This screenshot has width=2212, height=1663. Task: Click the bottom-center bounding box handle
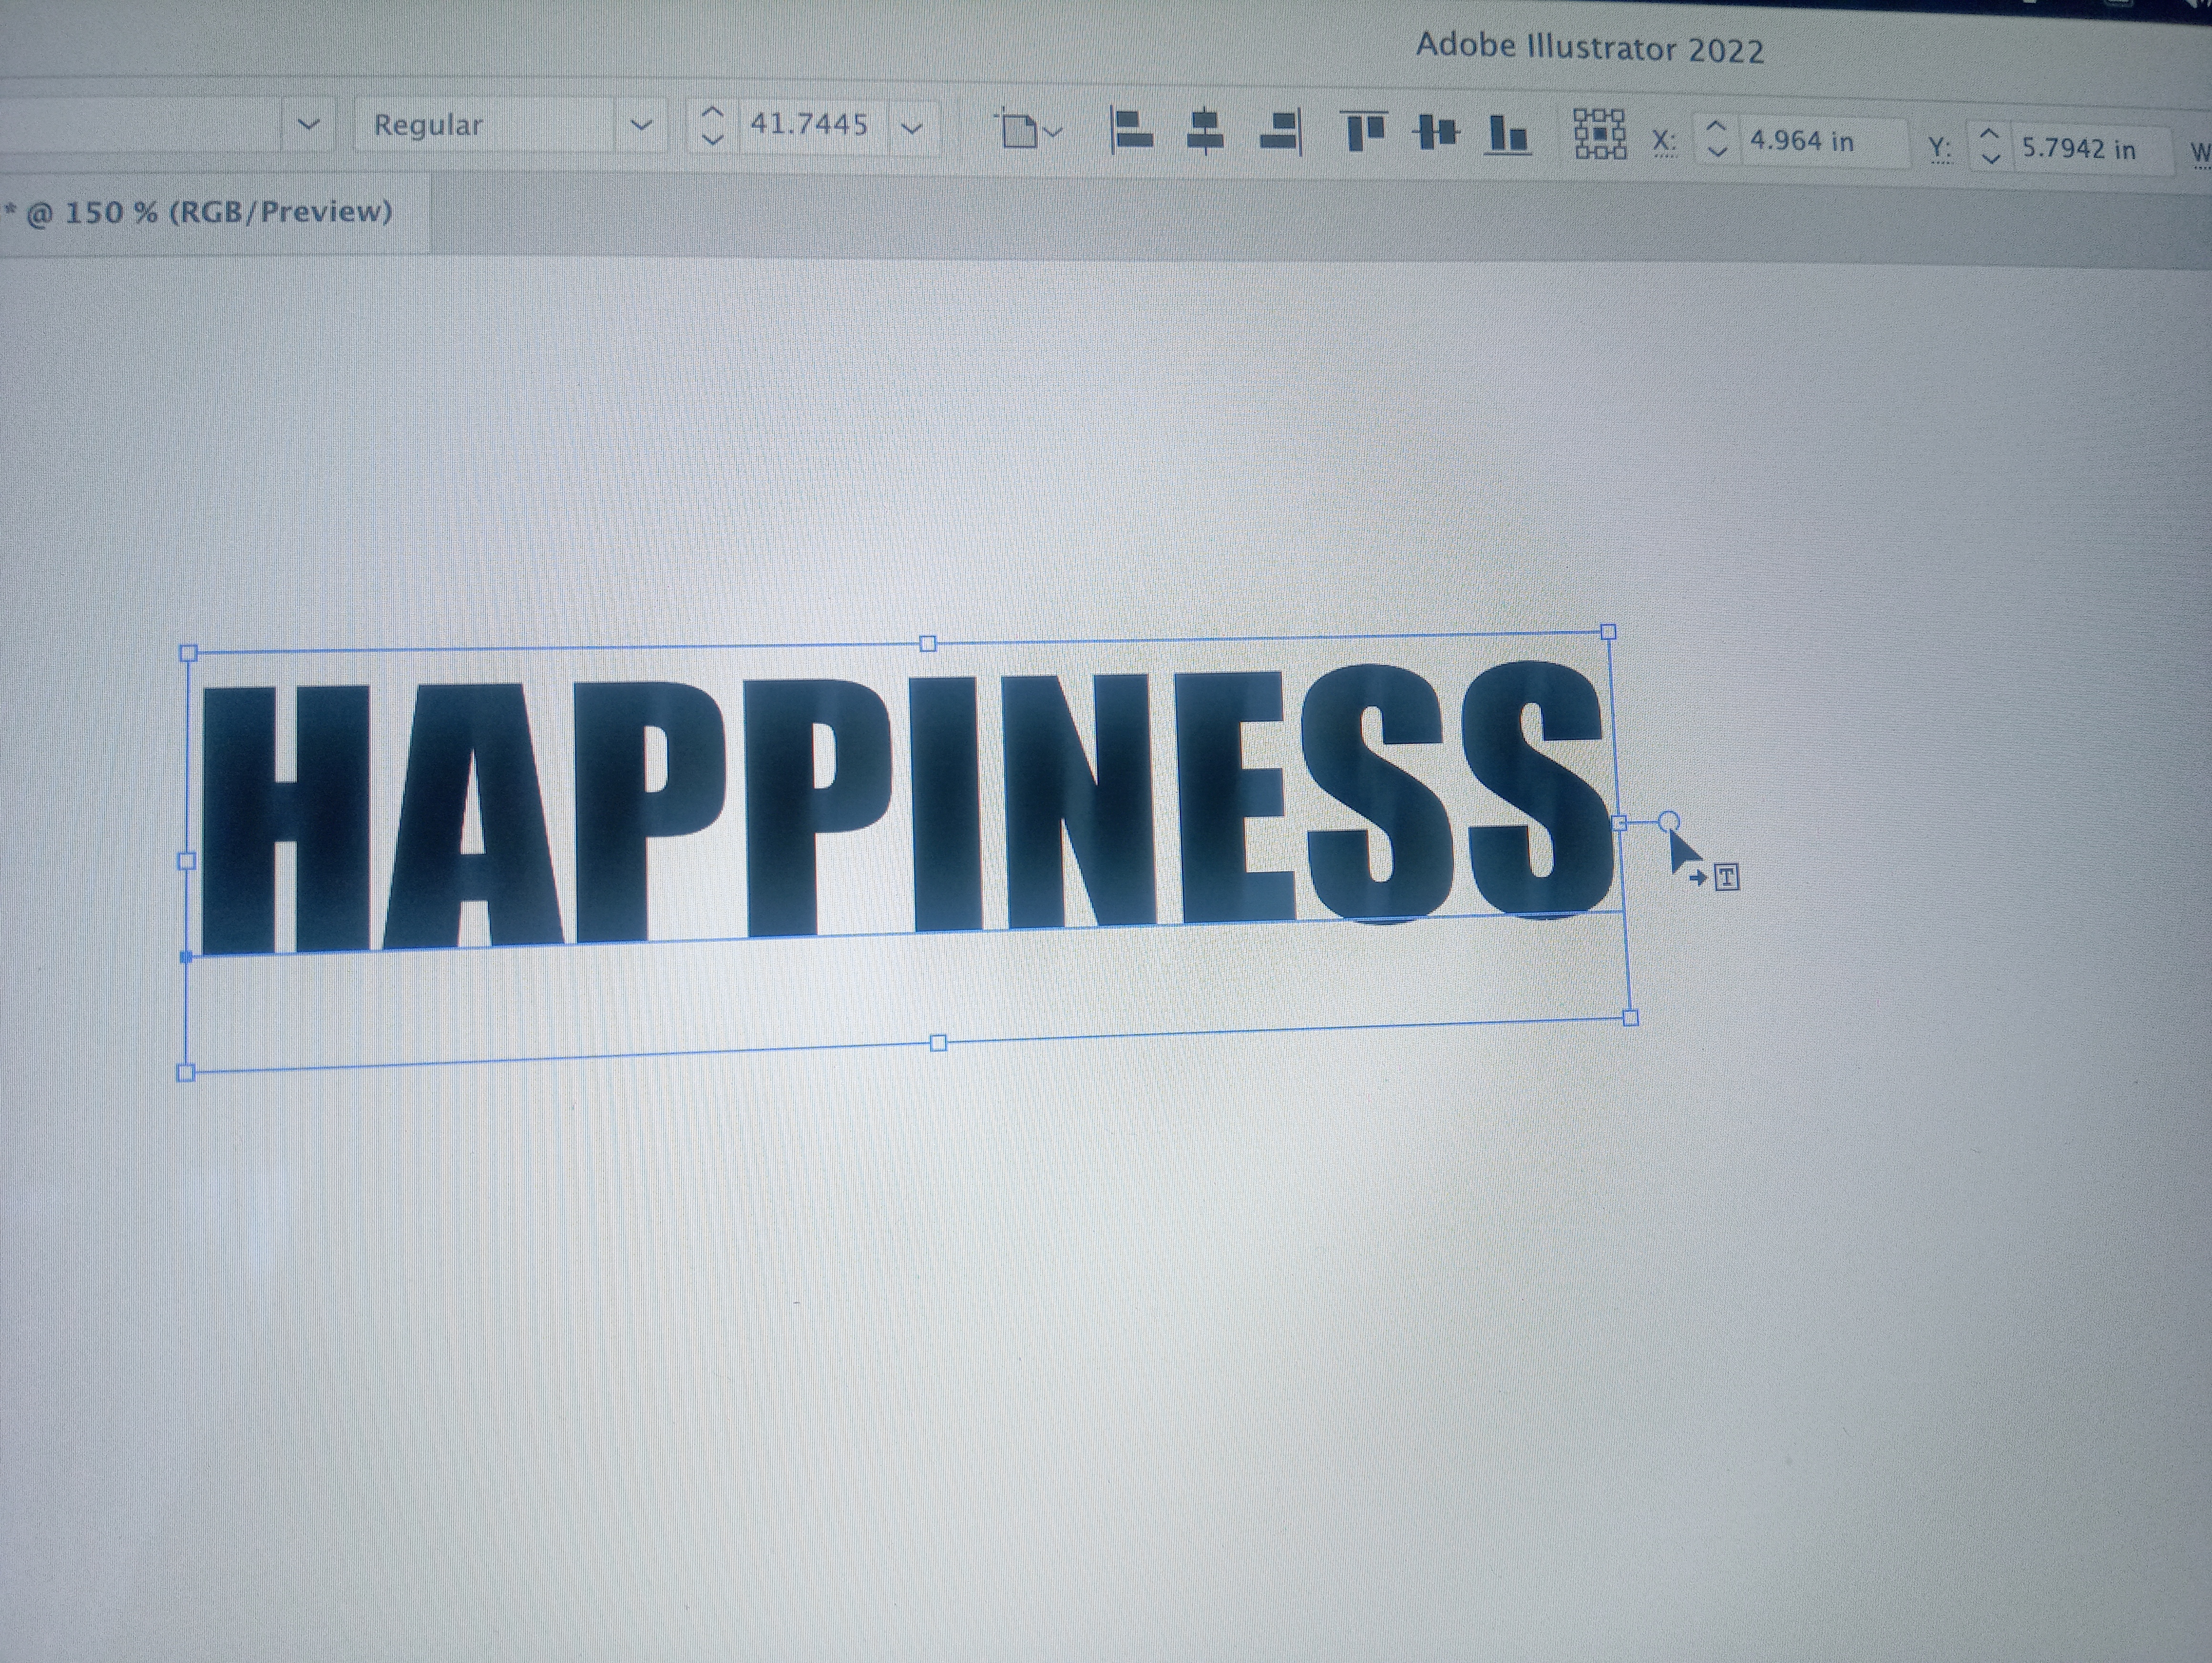tap(938, 1043)
